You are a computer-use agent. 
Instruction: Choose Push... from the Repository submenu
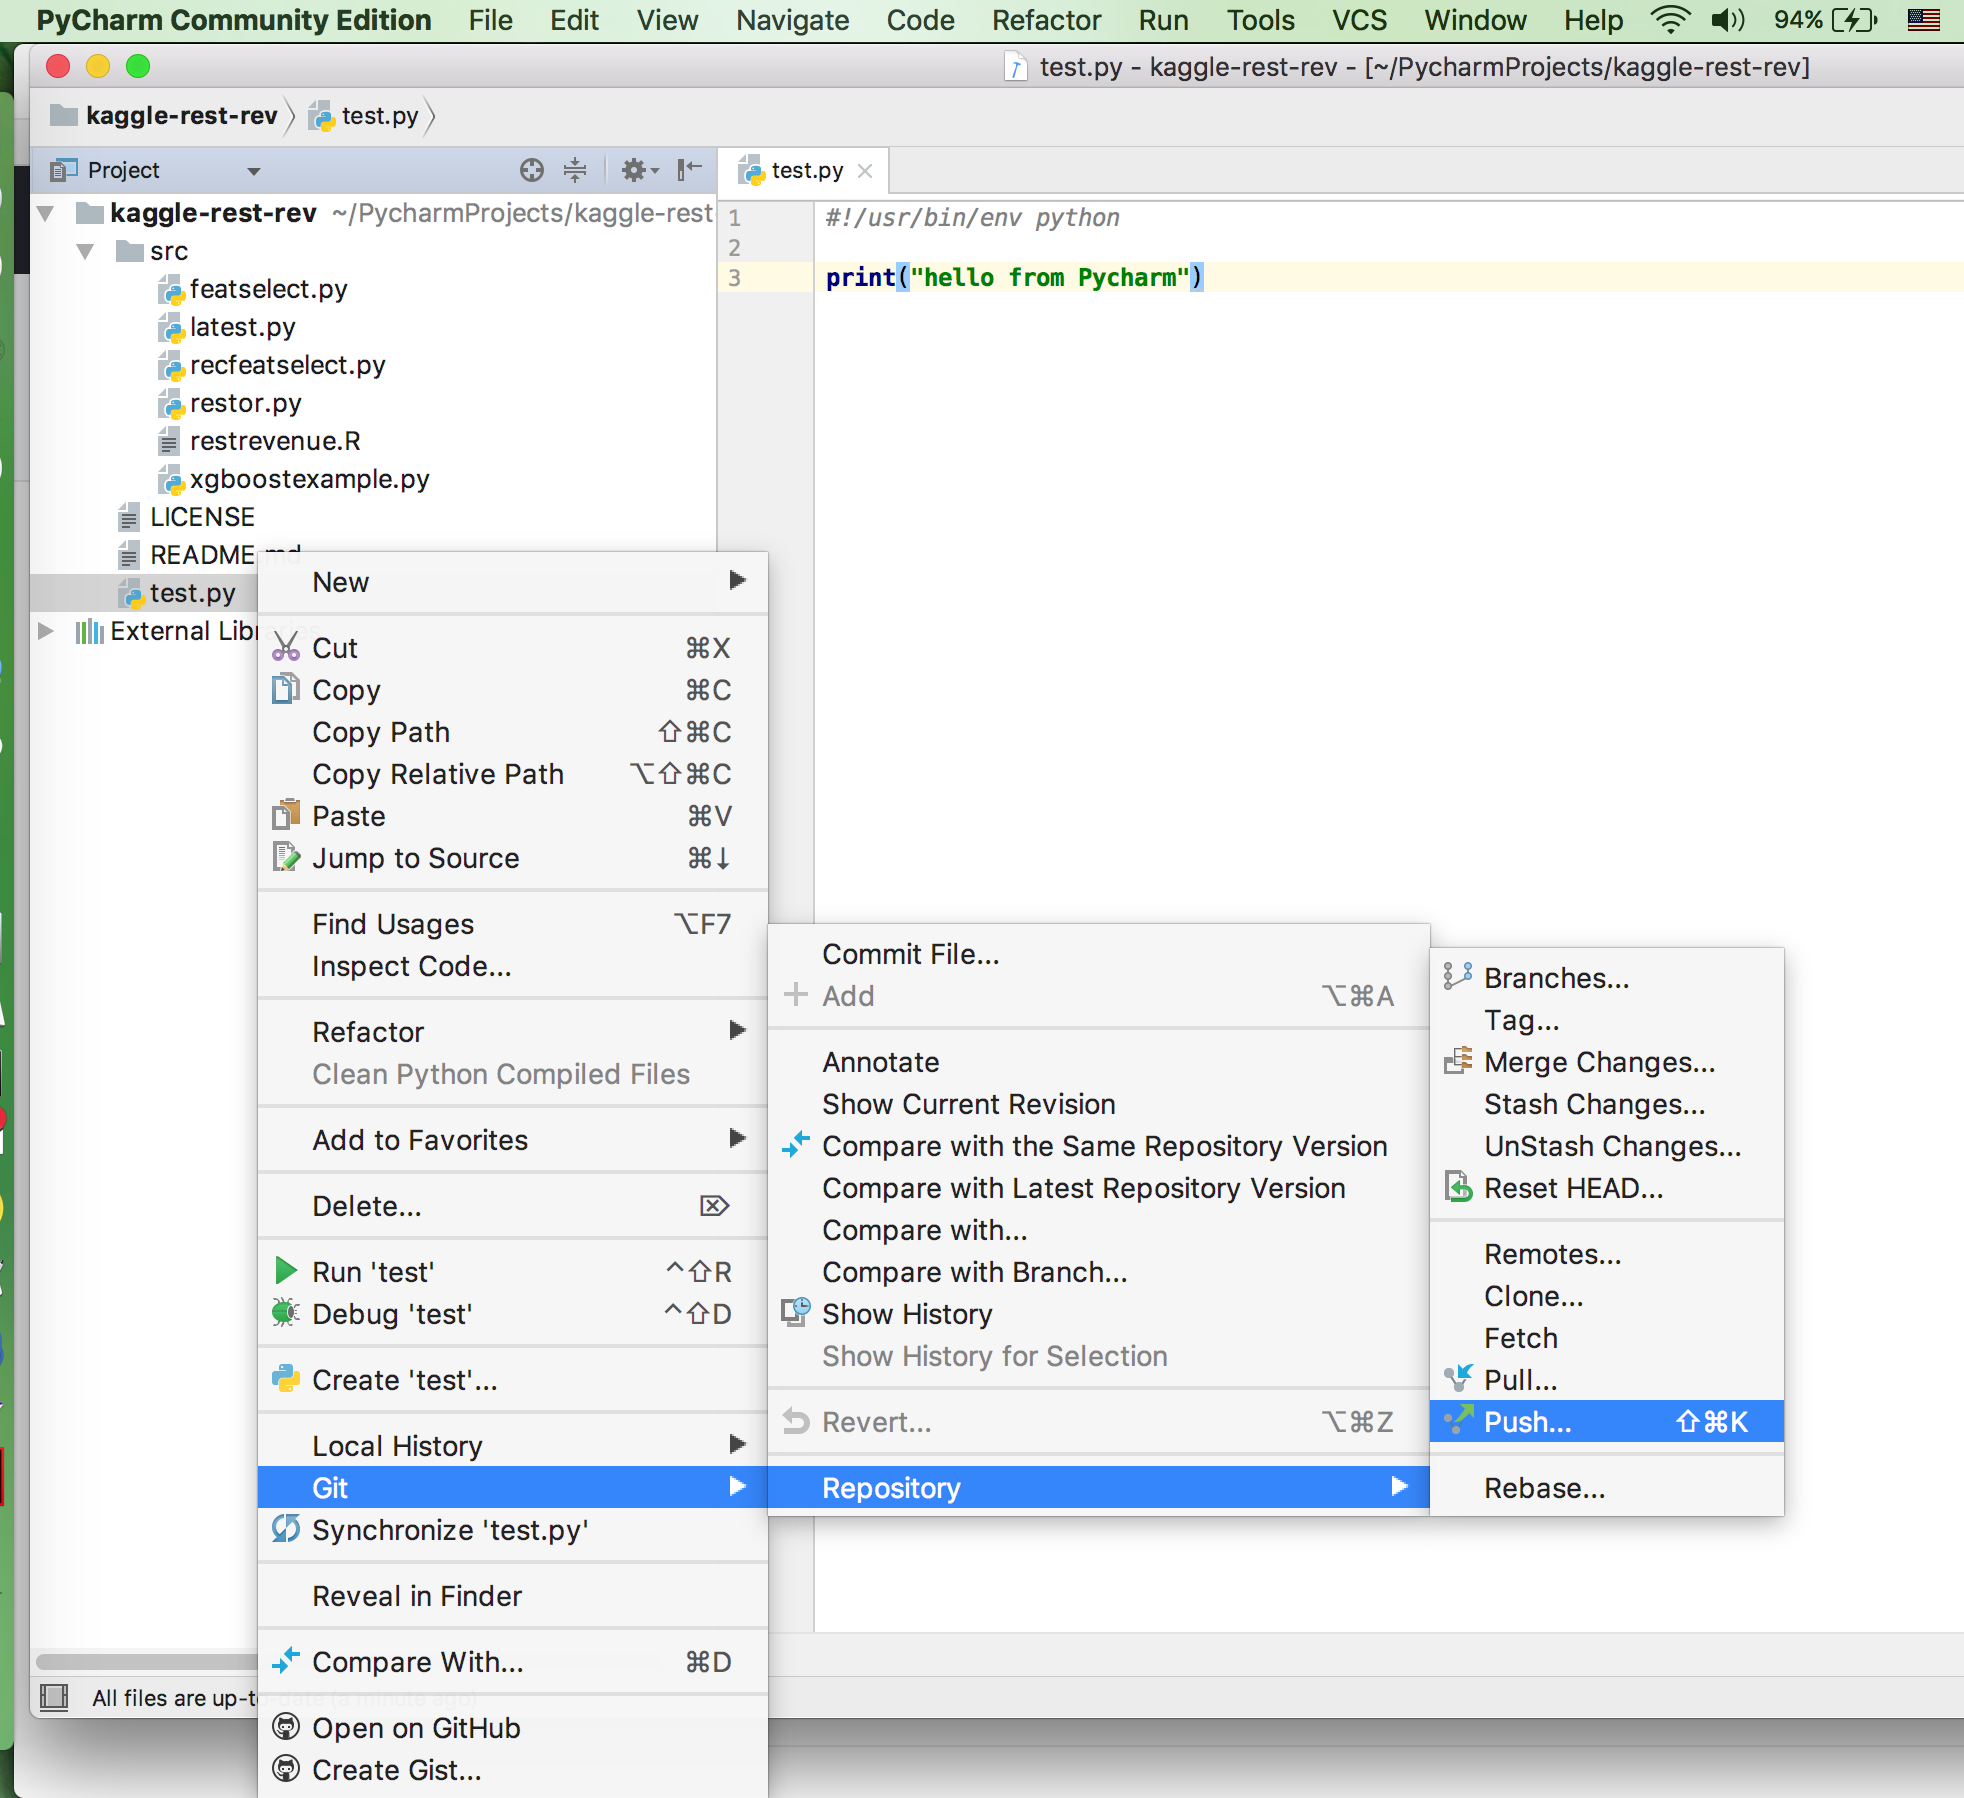coord(1527,1422)
